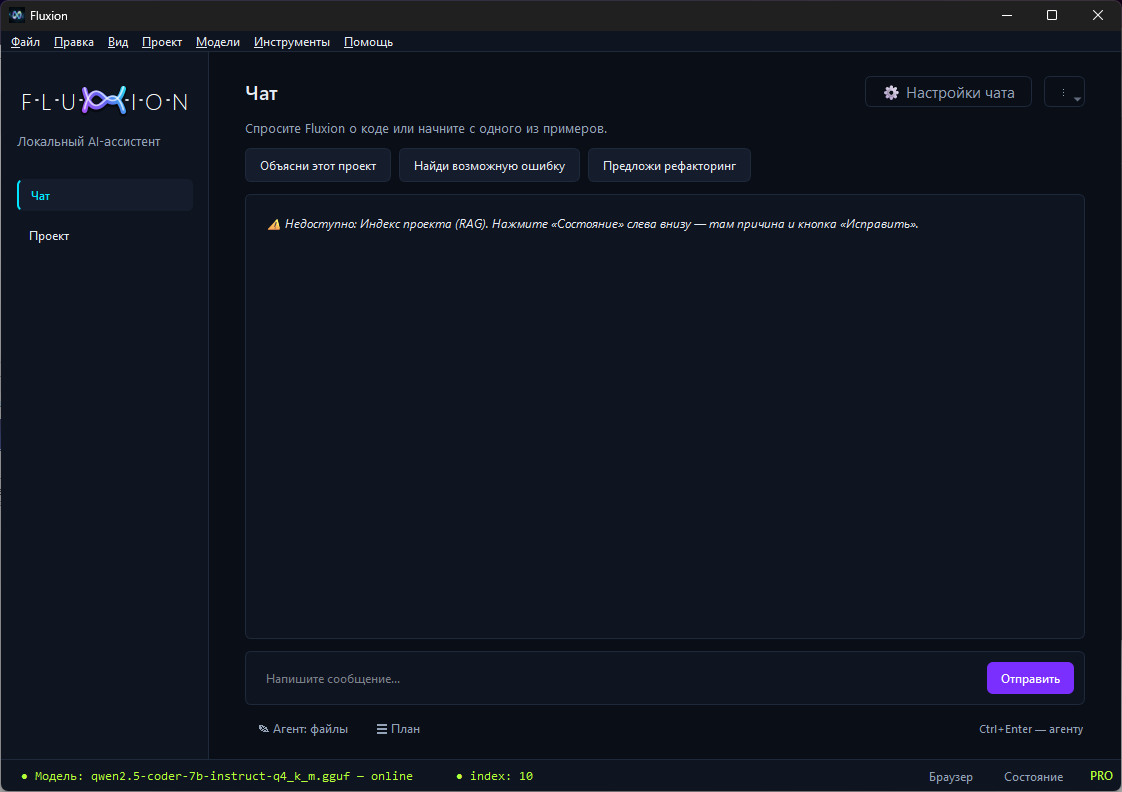Screen dimensions: 1122x792
Task: Open Состояние in the status bar
Action: click(1033, 776)
